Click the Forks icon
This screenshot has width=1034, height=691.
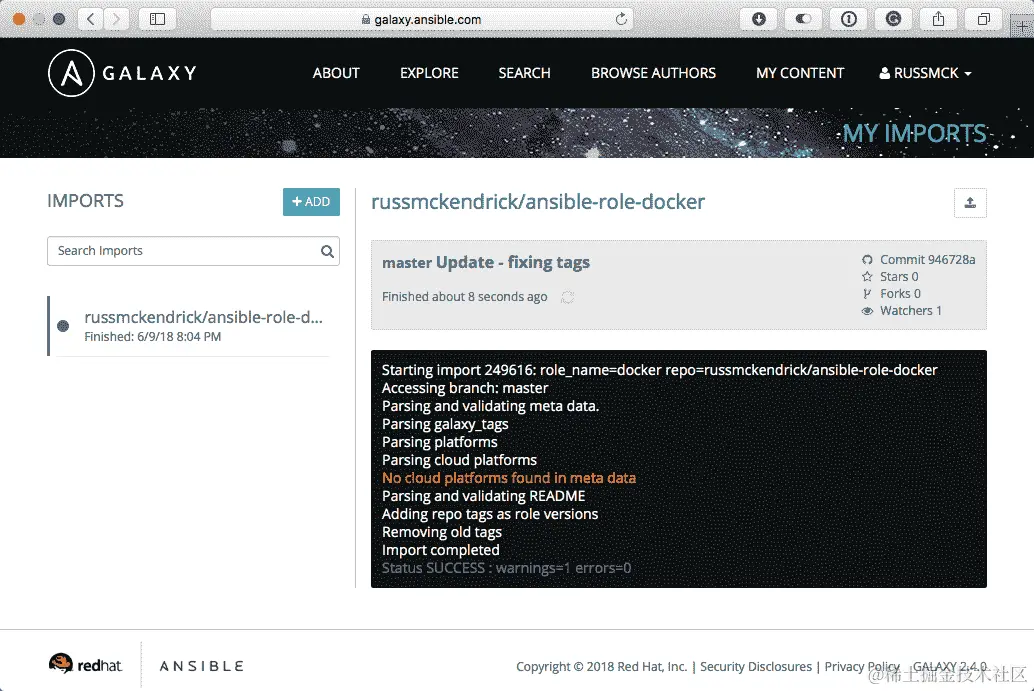tap(867, 294)
